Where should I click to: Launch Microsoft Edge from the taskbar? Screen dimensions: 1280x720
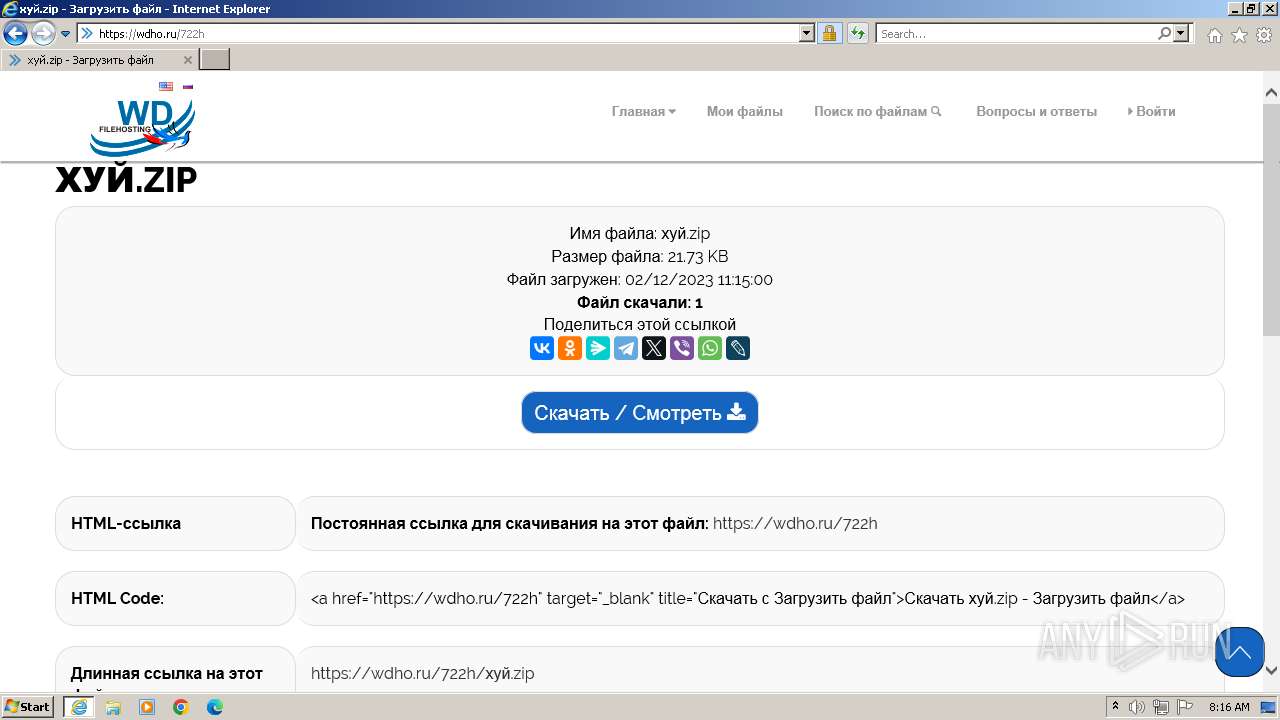(215, 707)
